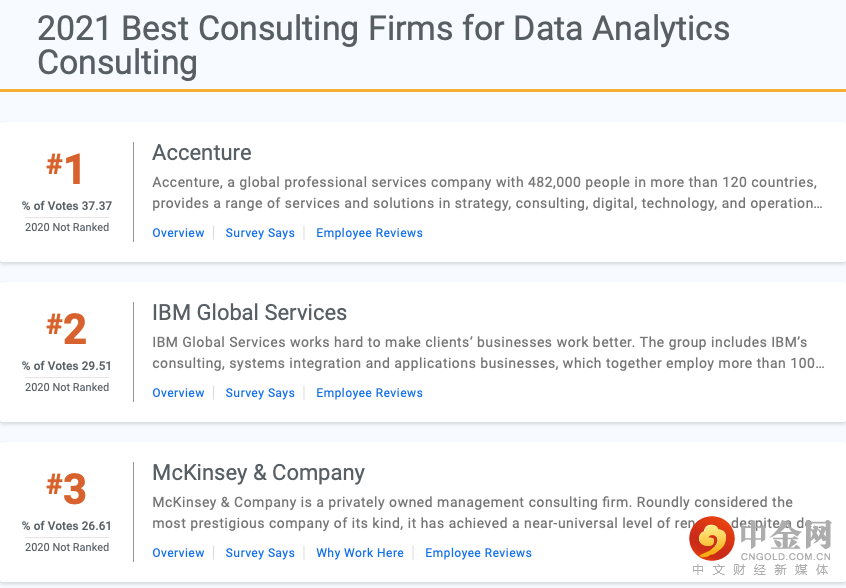The image size is (846, 588).
Task: View McKinsey & Company Employee Reviews
Action: point(478,553)
